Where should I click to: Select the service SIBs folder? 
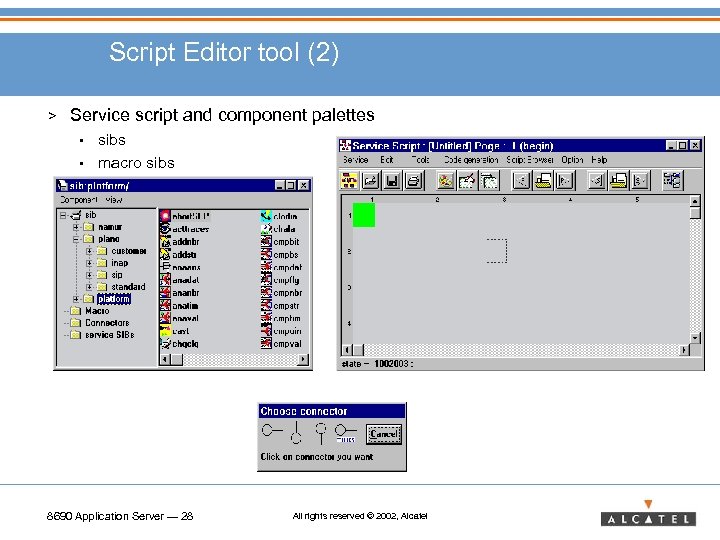coord(110,335)
